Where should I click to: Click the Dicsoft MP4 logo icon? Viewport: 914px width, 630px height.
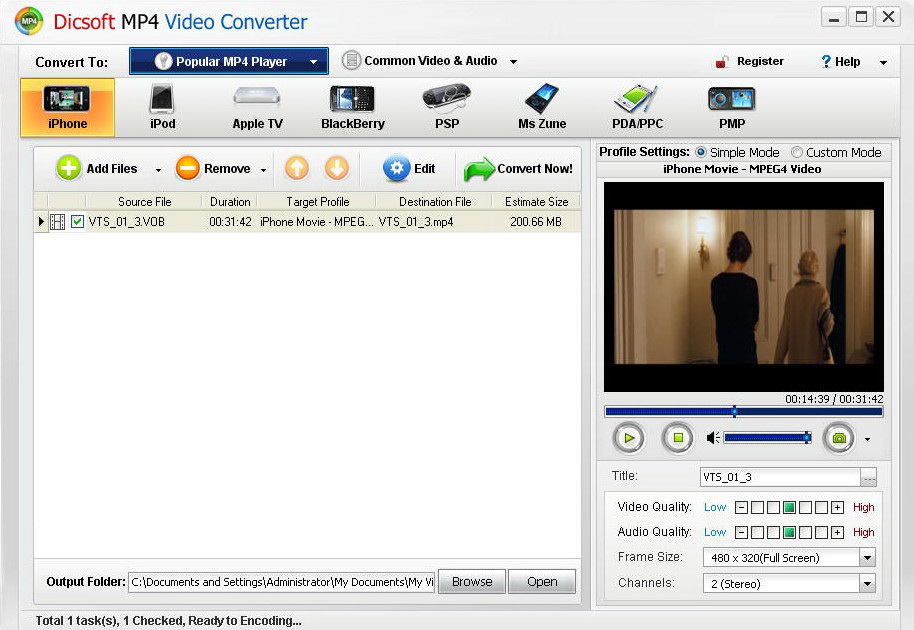click(29, 21)
